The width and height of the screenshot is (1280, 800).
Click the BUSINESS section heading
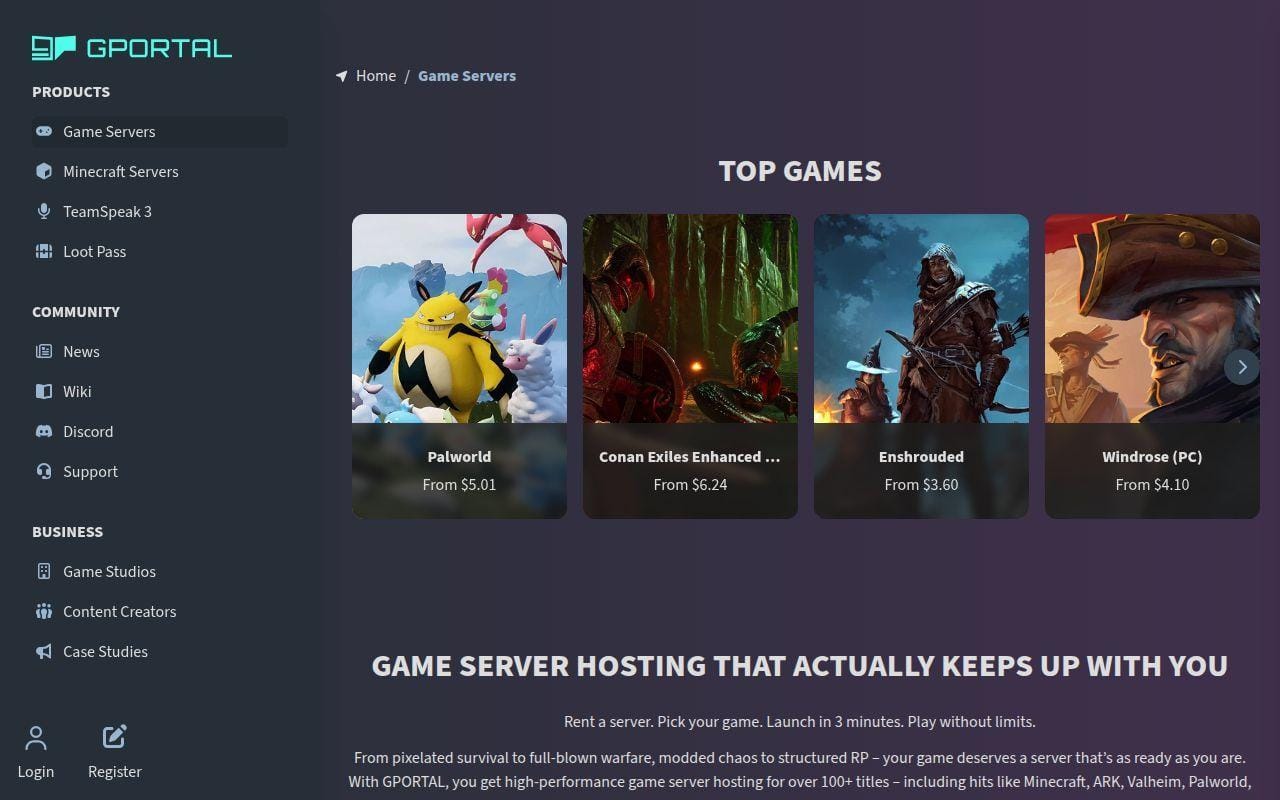coord(67,532)
